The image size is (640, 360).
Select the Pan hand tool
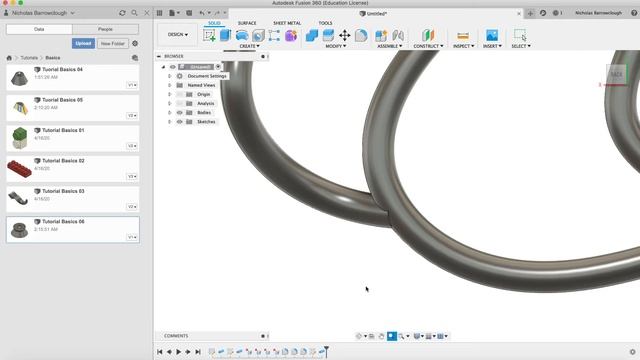click(381, 336)
